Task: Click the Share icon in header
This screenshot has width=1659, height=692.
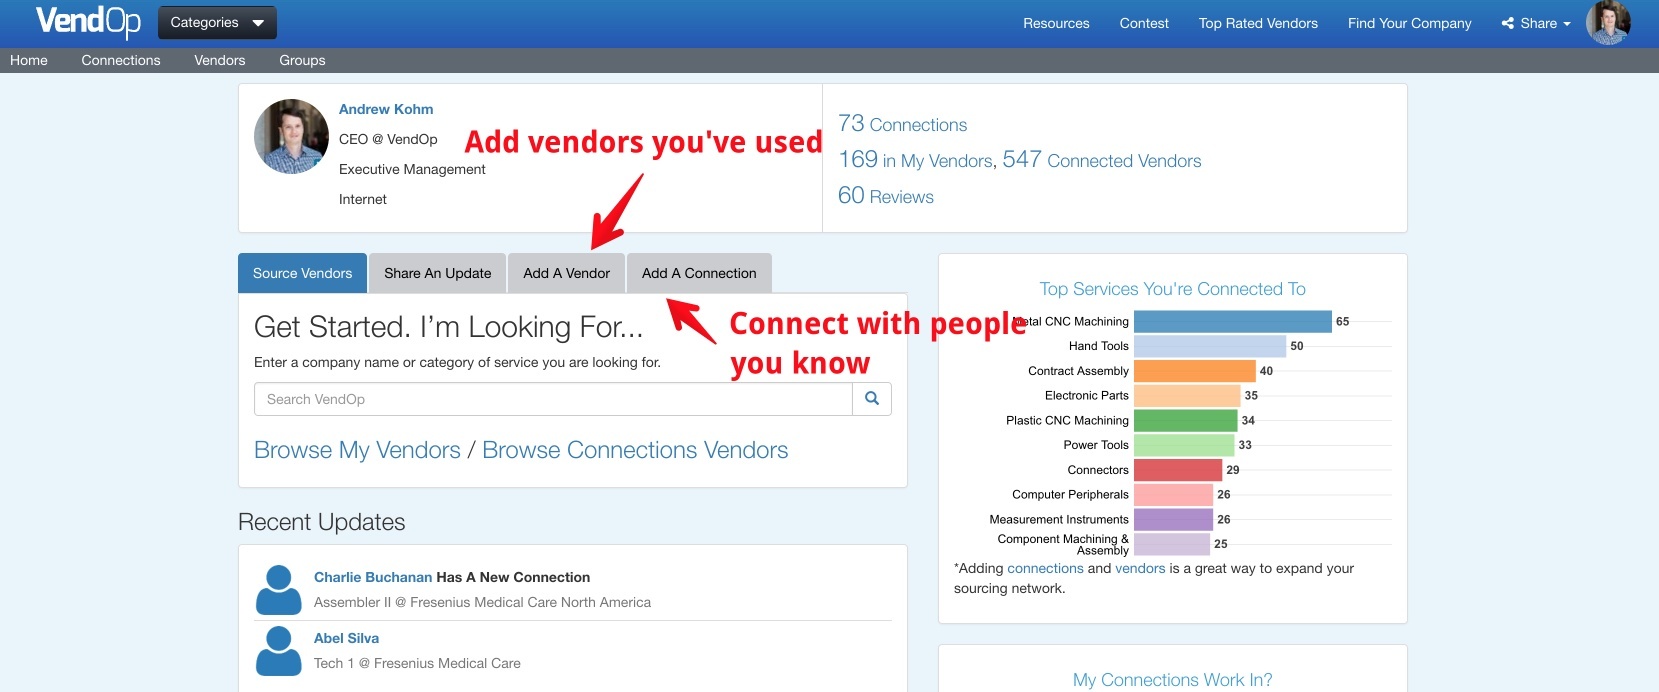Action: [x=1508, y=23]
